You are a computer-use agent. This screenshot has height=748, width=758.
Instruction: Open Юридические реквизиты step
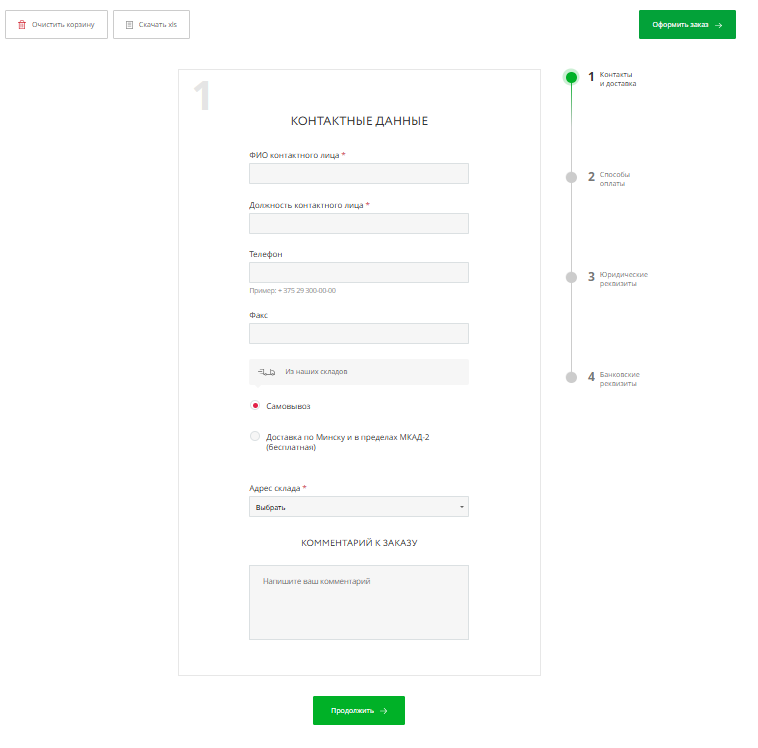click(x=623, y=279)
